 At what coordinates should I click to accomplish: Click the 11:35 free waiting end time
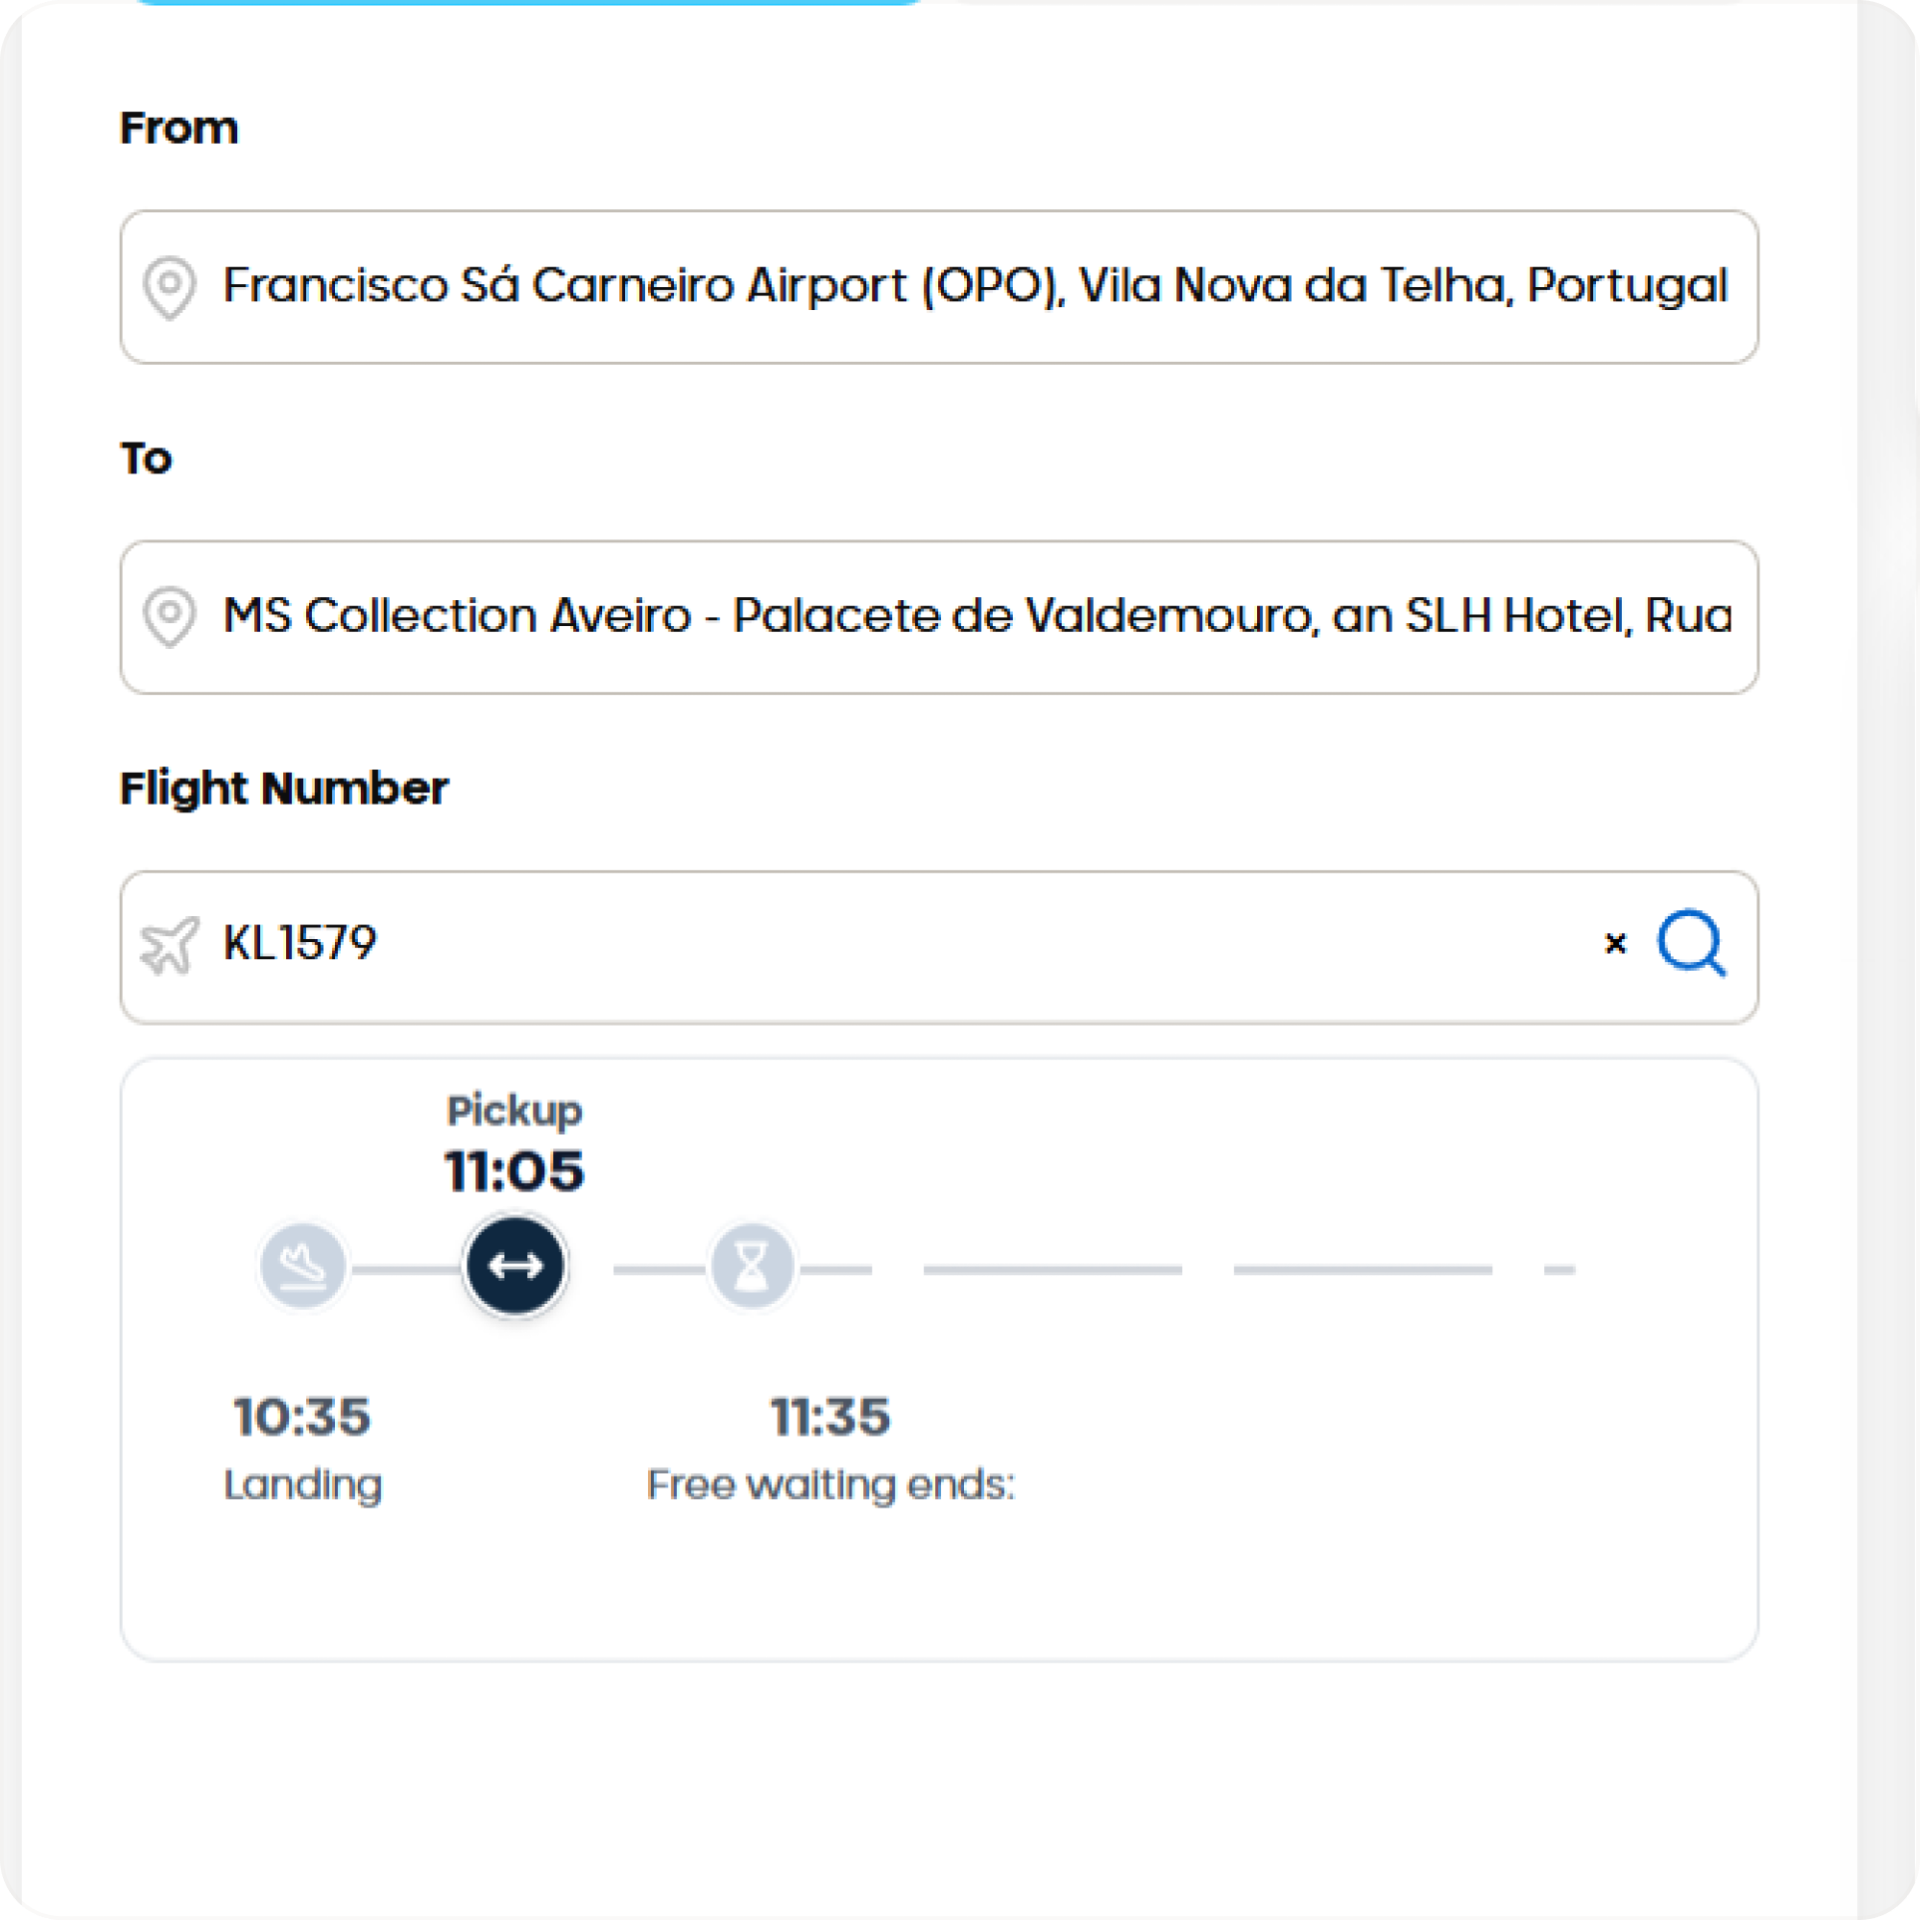click(830, 1417)
